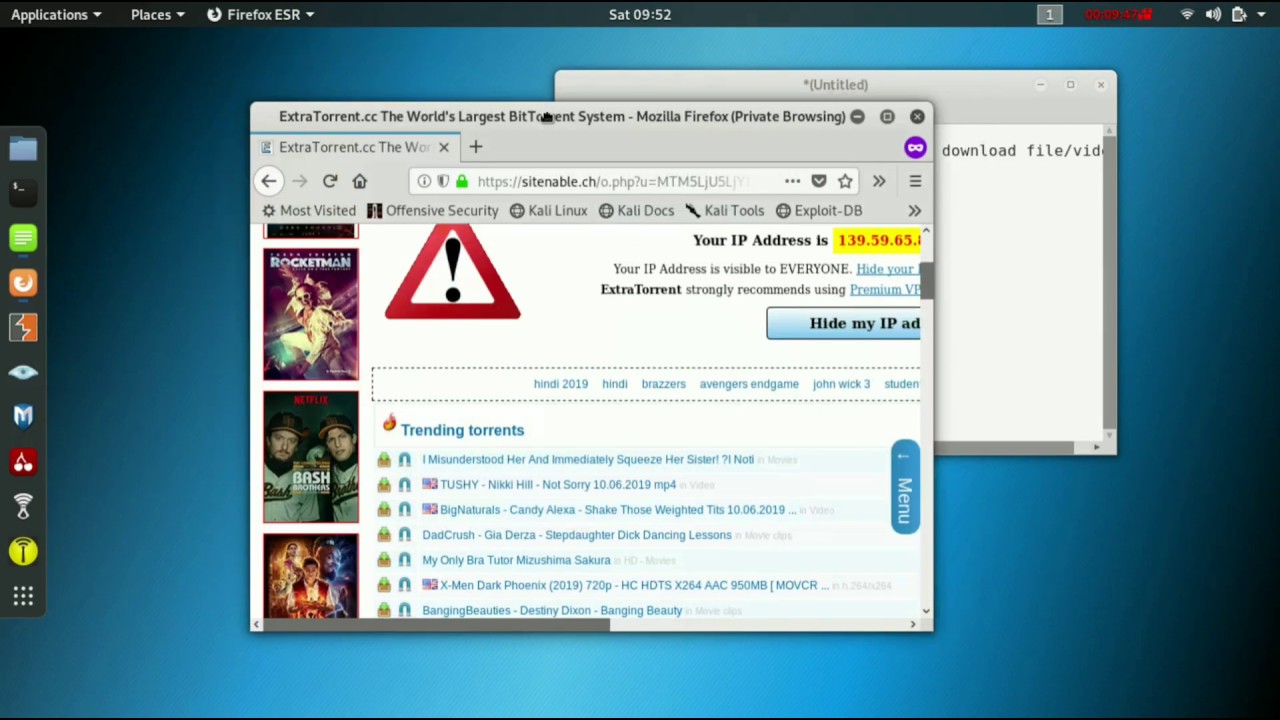1280x720 pixels.
Task: Click the Hide my IP address button
Action: 843,323
